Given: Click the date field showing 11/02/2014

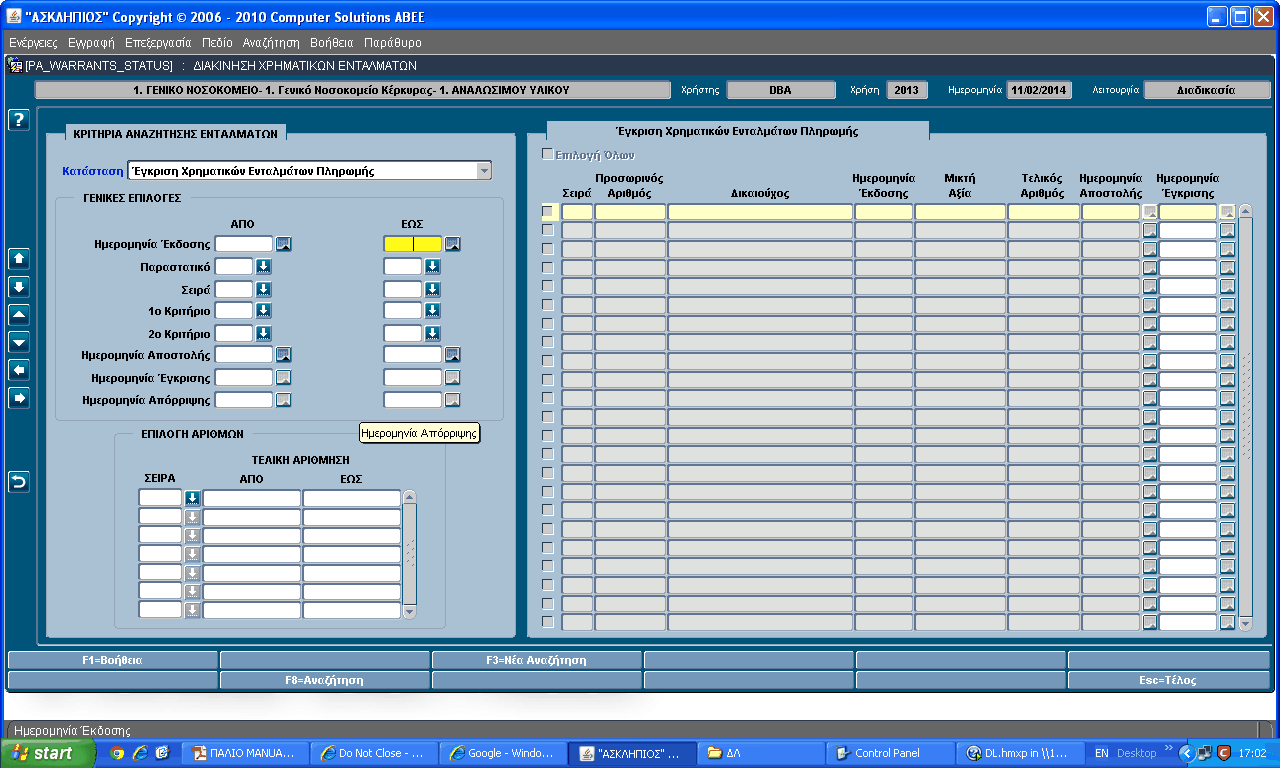Looking at the screenshot, I should [1039, 90].
